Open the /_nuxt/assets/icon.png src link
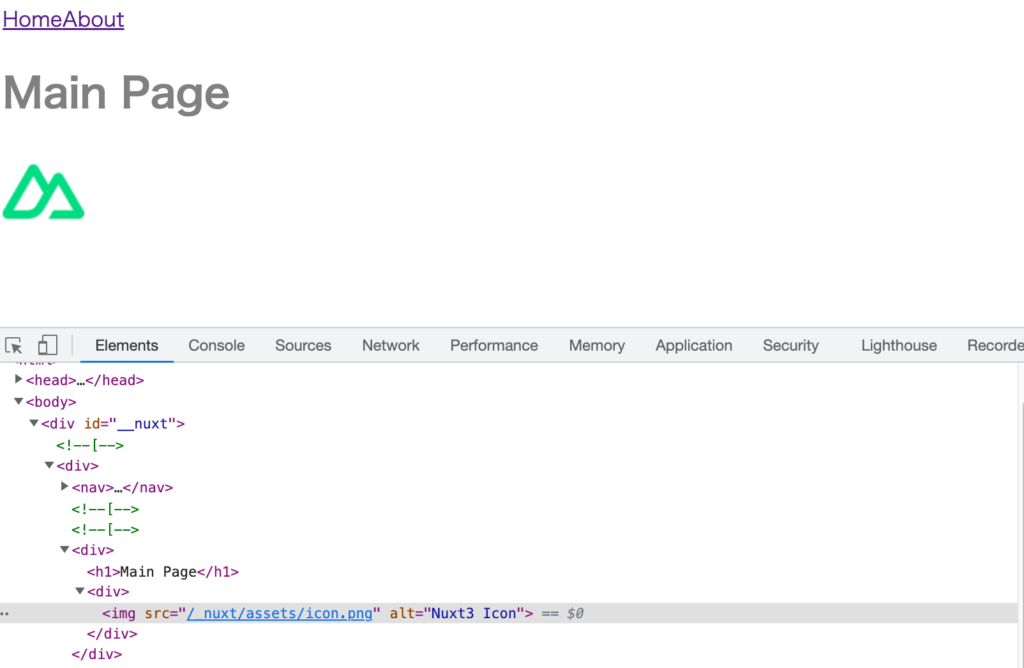1024x668 pixels. (279, 613)
